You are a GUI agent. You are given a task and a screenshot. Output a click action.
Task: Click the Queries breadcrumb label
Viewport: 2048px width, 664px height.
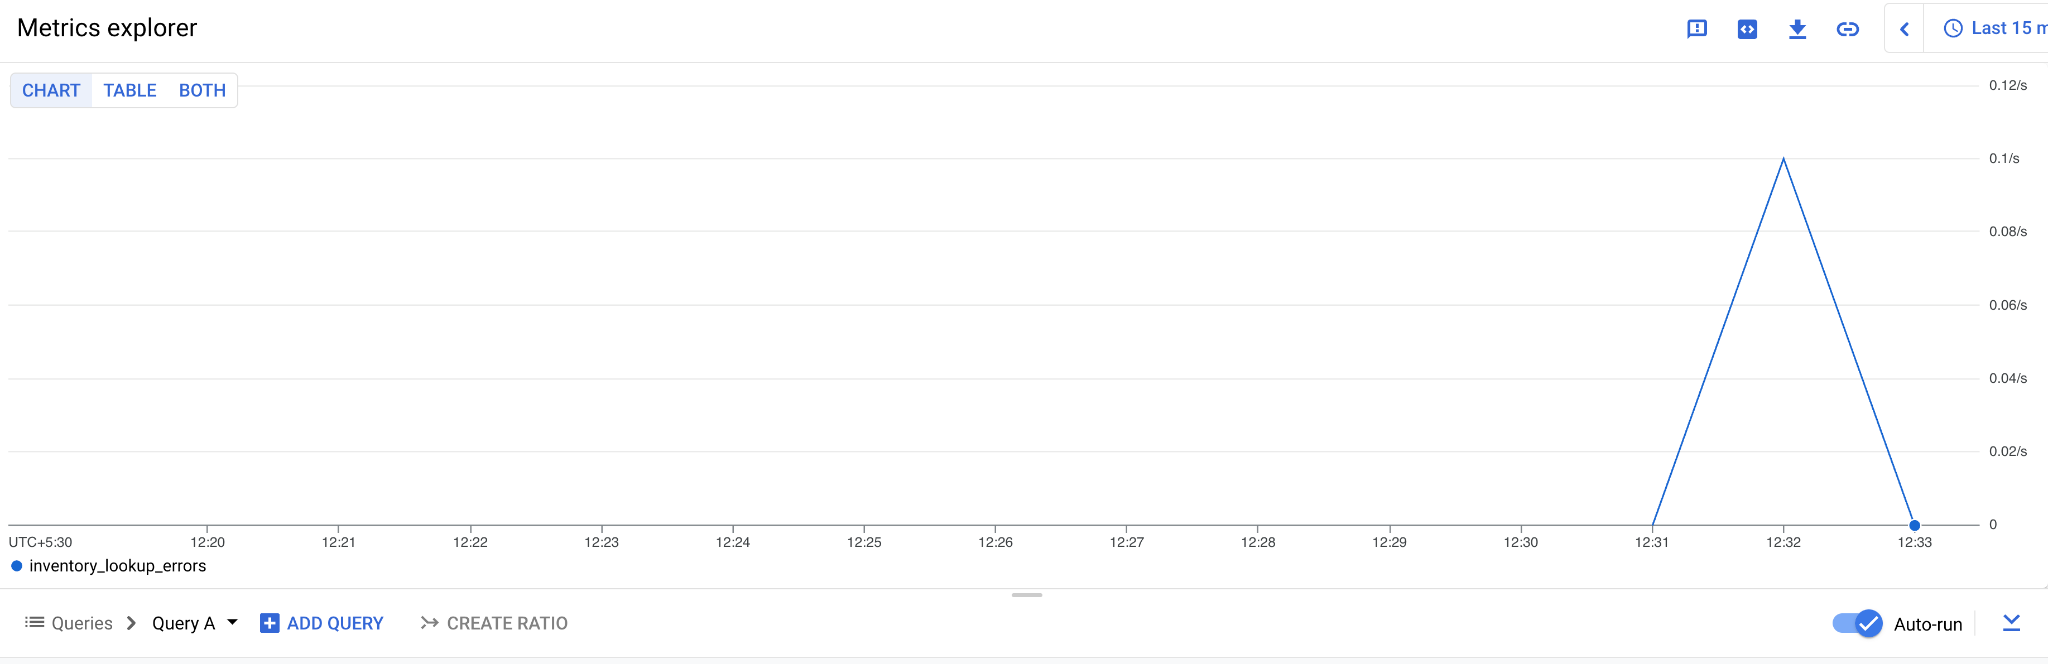[x=82, y=623]
